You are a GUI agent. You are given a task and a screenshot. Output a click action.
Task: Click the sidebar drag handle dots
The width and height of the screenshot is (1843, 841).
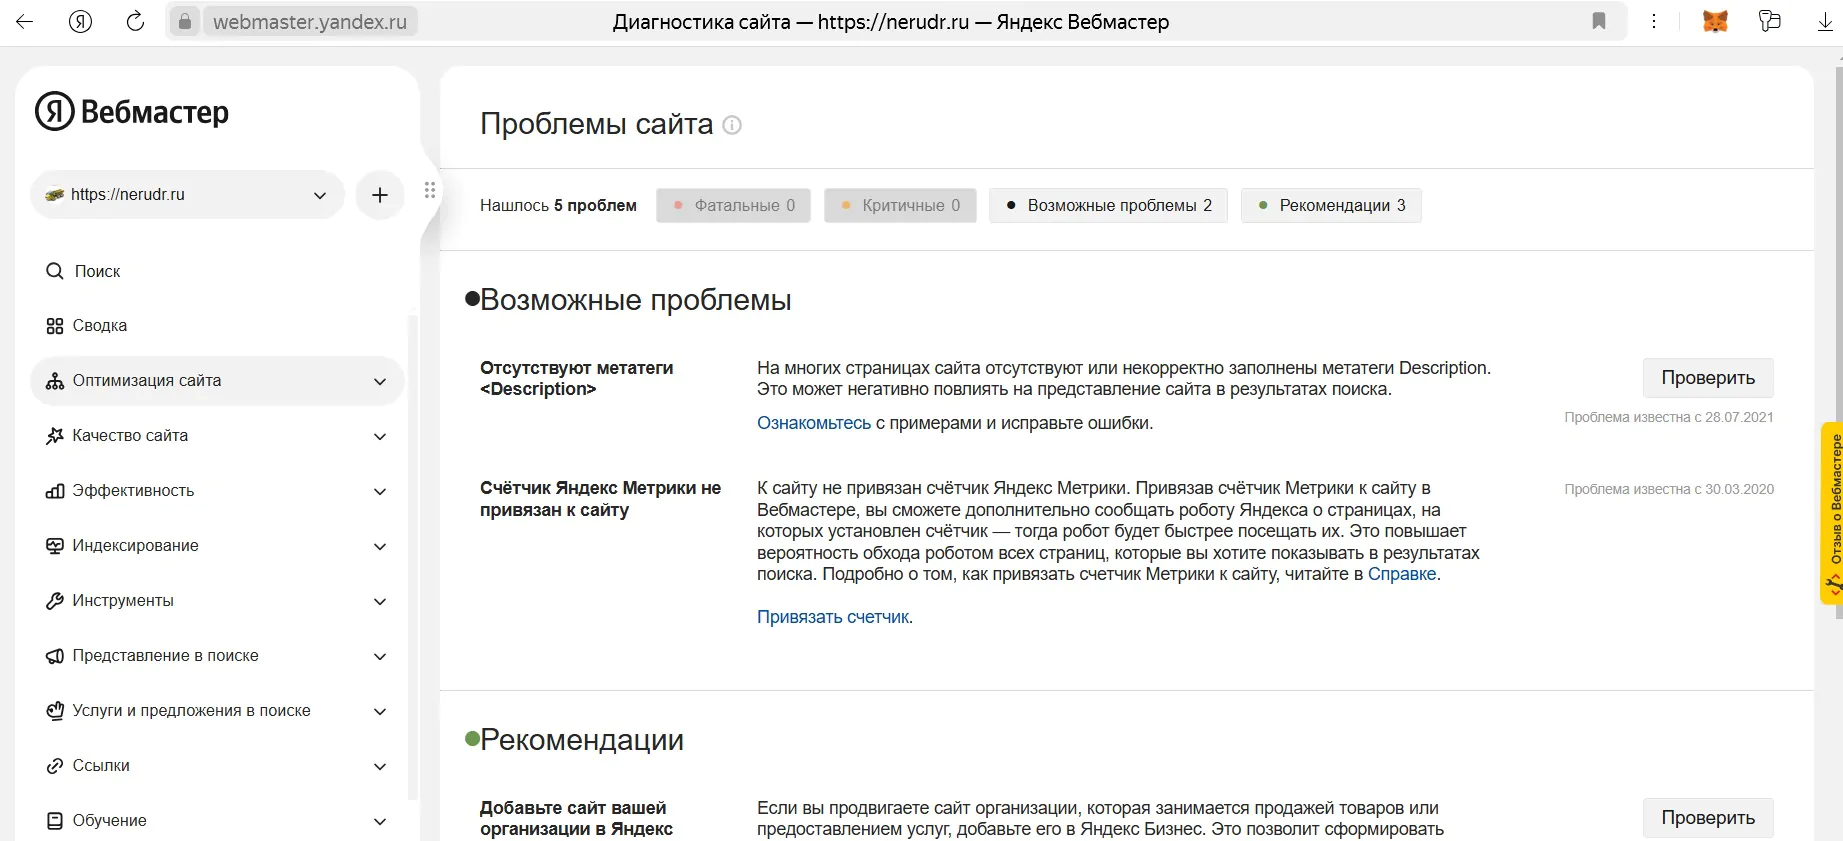click(430, 190)
